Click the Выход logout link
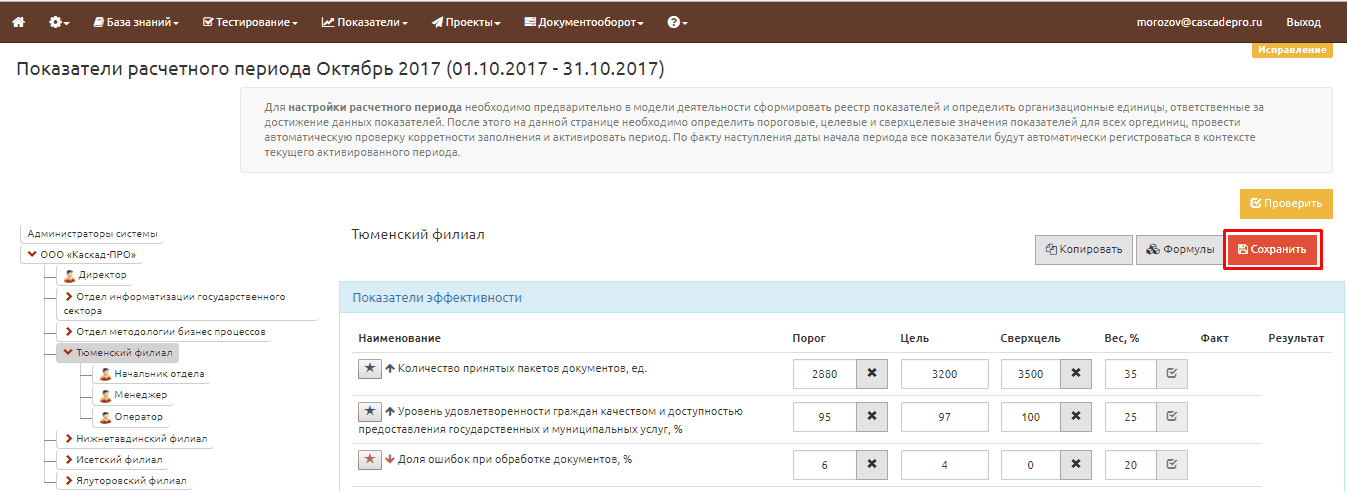The height and width of the screenshot is (492, 1347). pyautogui.click(x=1303, y=22)
